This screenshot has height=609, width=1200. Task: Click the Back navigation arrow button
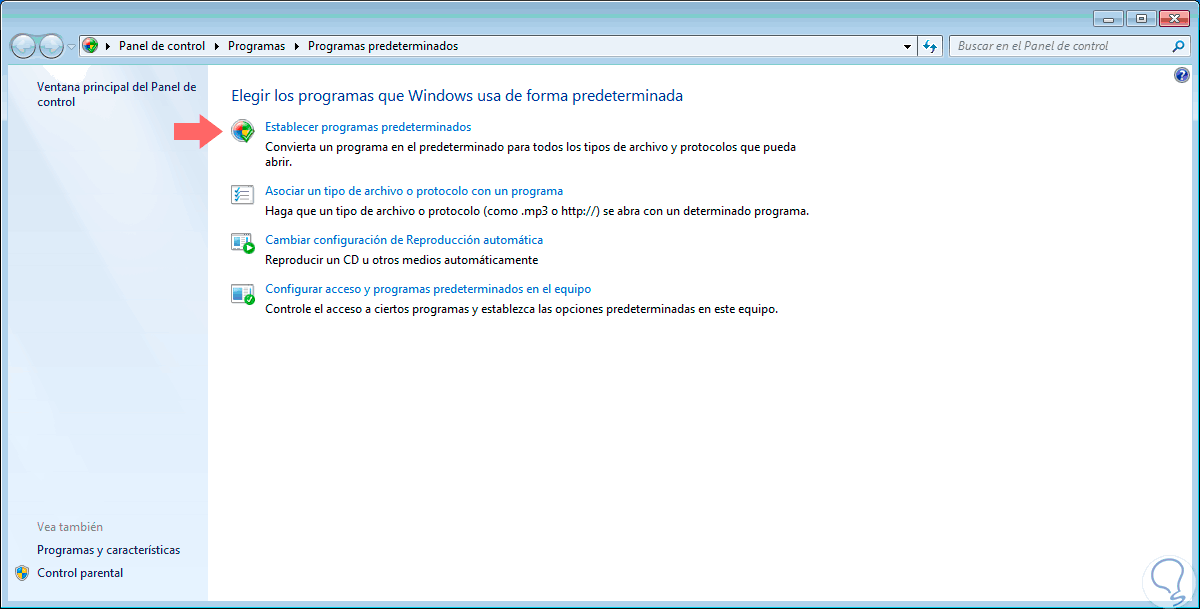point(24,46)
